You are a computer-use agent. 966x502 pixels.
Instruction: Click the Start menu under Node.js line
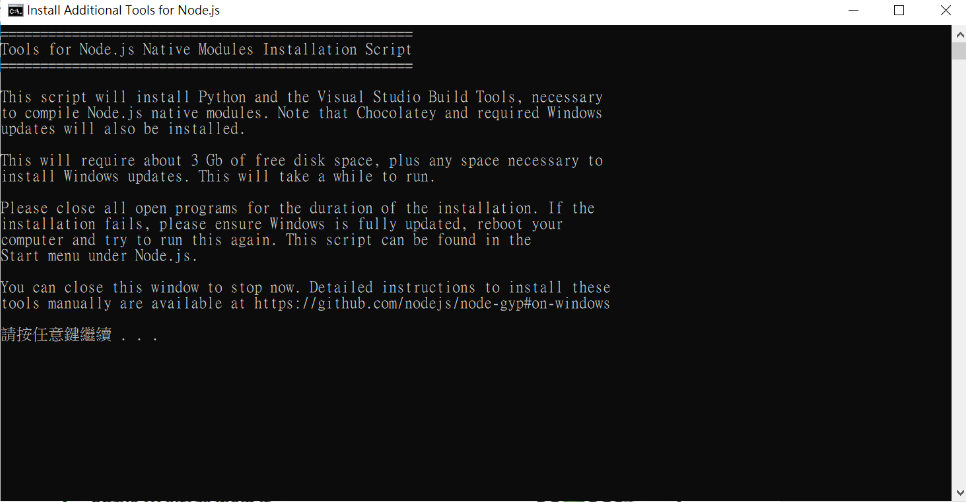click(x=99, y=256)
